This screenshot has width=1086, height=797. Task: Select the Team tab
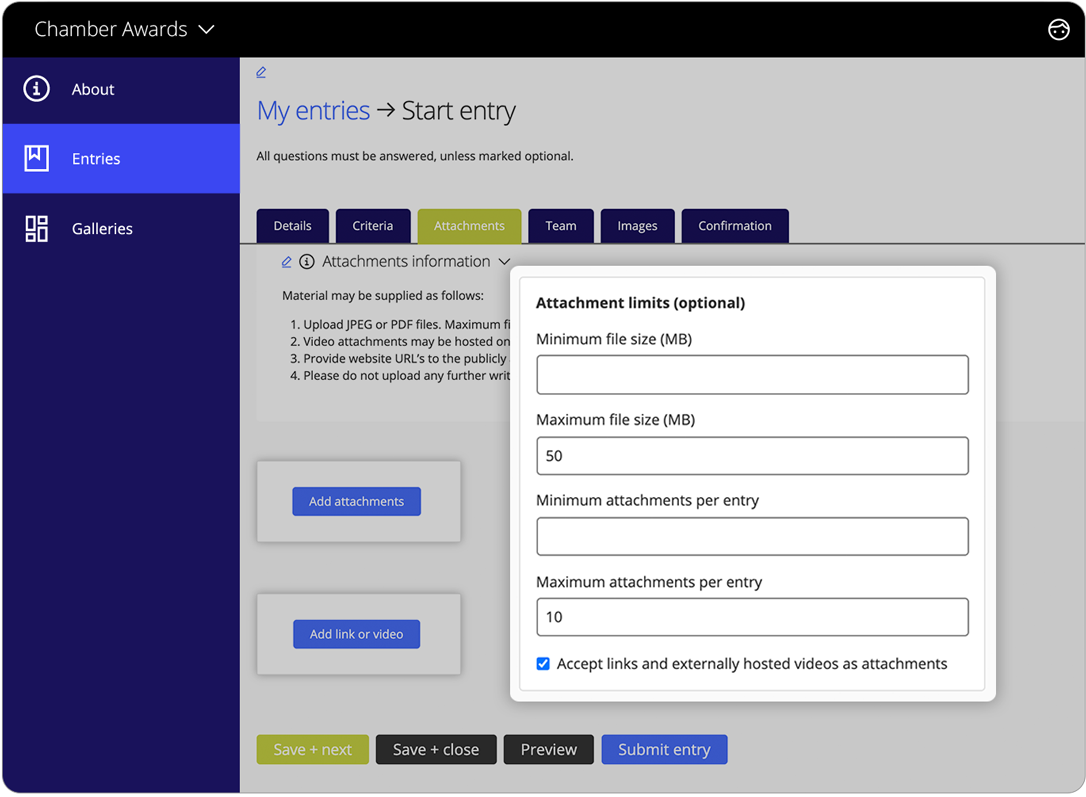[561, 226]
